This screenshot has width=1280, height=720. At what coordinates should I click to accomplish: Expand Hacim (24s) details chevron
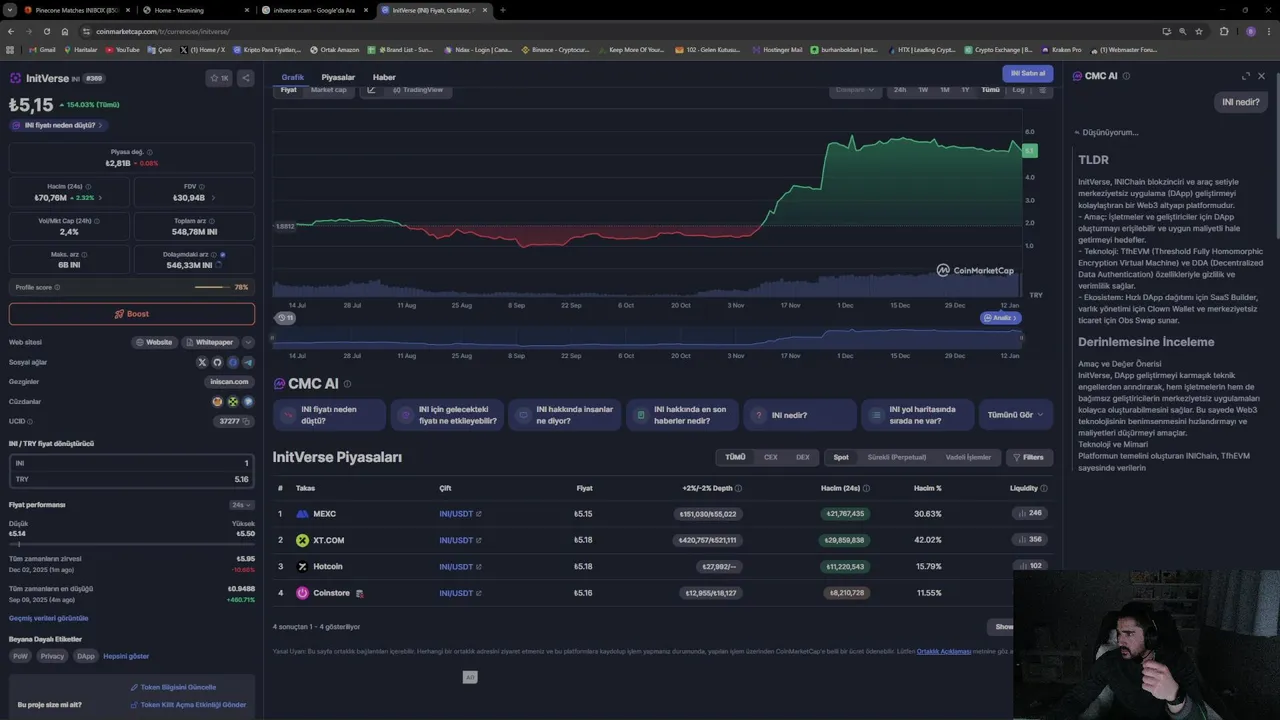click(100, 198)
